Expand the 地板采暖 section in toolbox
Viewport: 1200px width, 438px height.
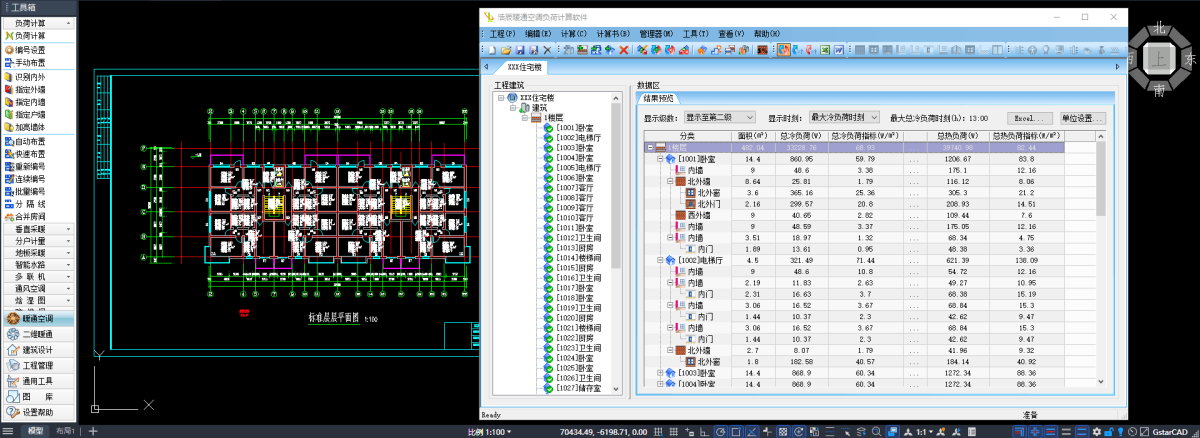pos(40,253)
